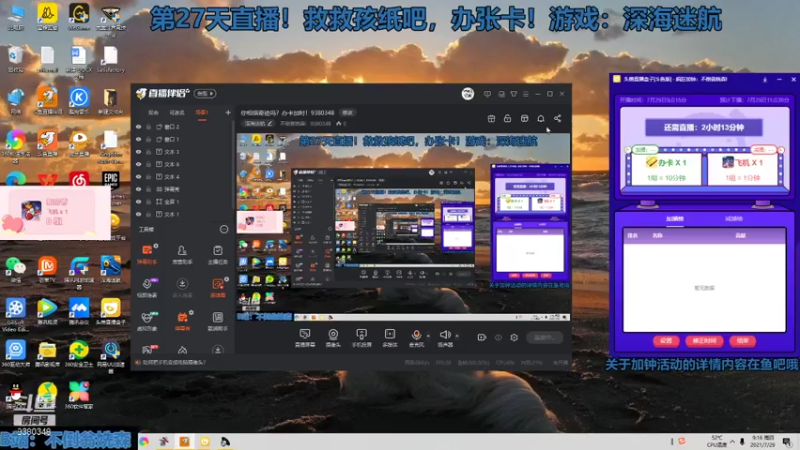Switch to the second scene tab

click(x=177, y=113)
